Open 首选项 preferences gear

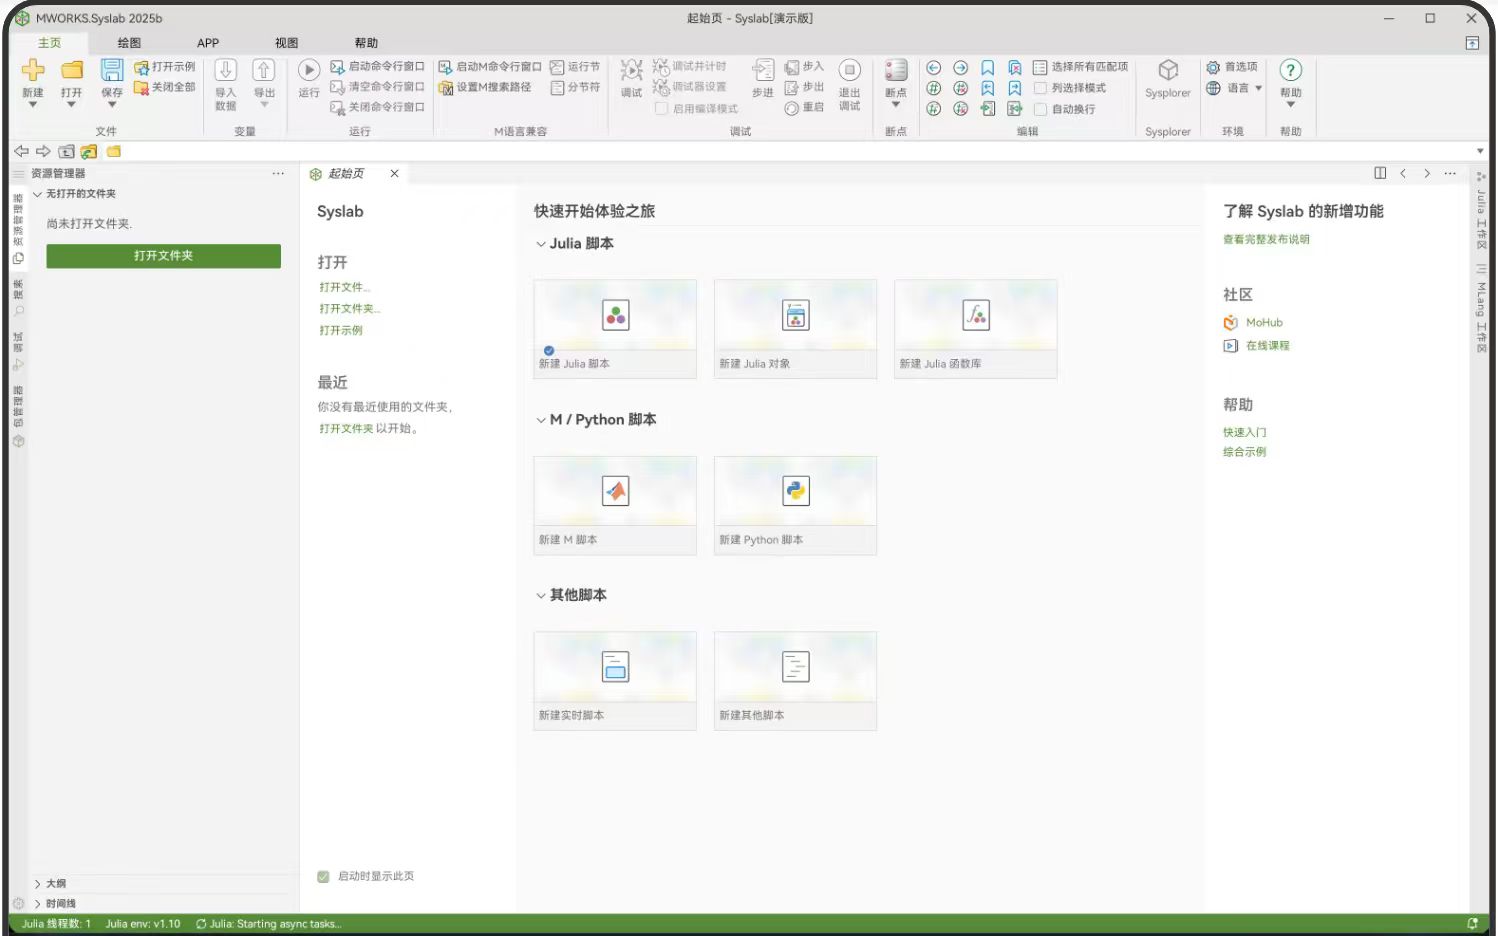pos(1232,67)
